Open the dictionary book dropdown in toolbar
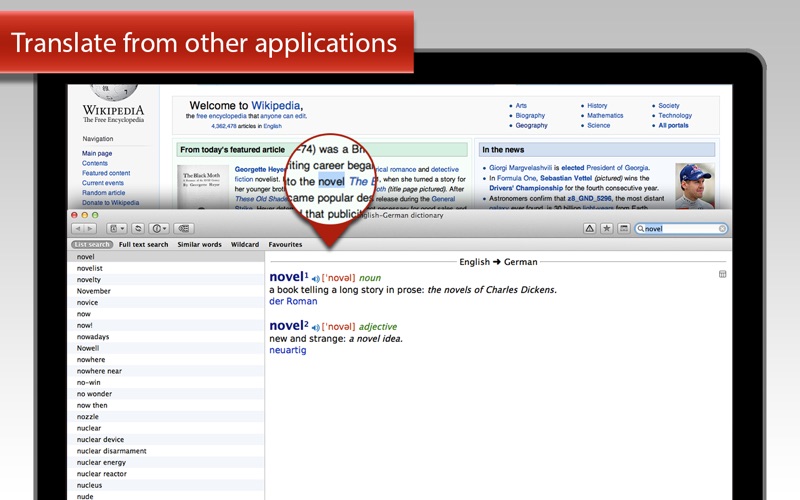The height and width of the screenshot is (500, 800). coord(115,229)
